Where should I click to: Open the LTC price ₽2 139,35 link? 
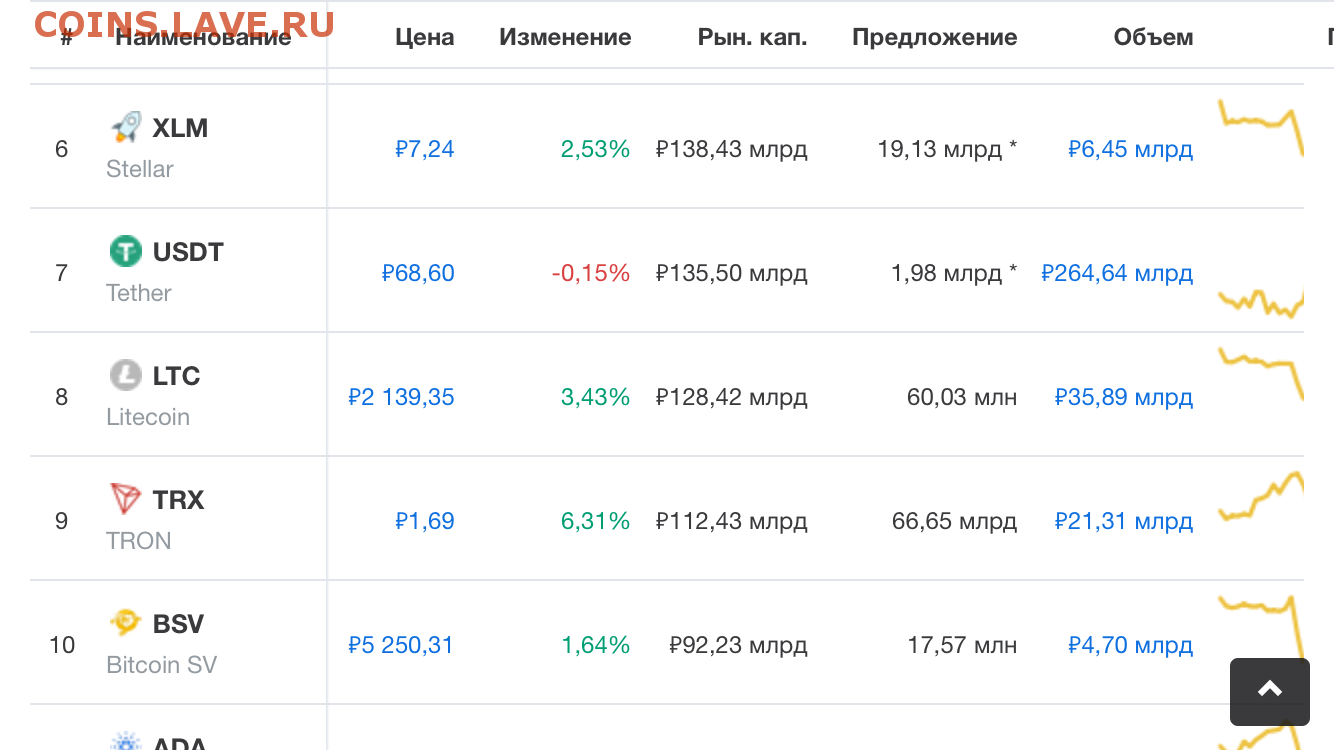tap(401, 397)
